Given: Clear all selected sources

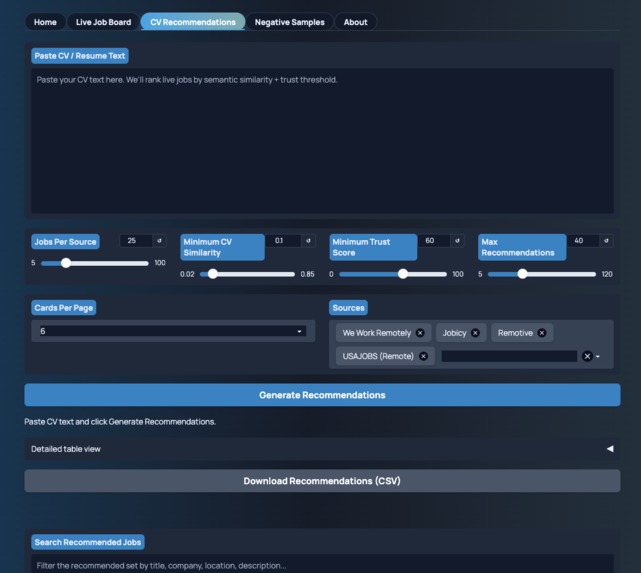Looking at the screenshot, I should pyautogui.click(x=587, y=356).
